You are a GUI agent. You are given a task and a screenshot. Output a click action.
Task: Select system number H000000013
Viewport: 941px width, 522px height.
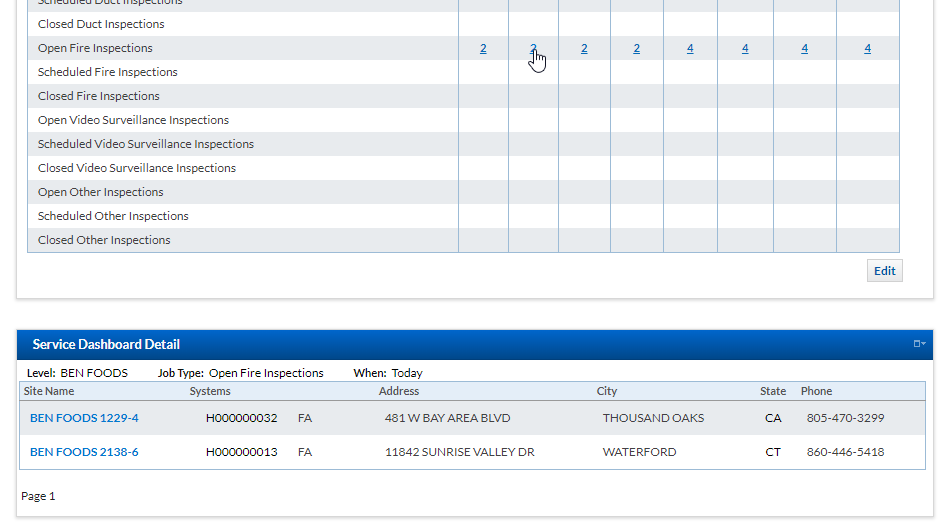(241, 452)
